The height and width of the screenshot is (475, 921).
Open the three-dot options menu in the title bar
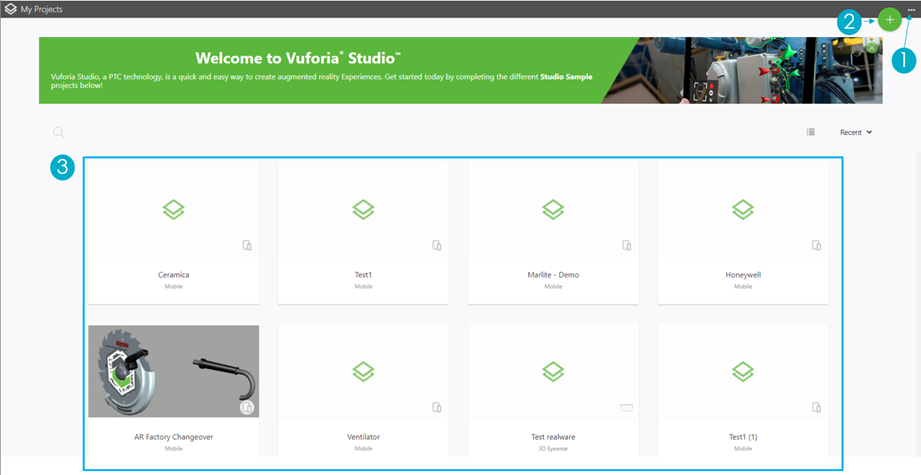pos(910,9)
